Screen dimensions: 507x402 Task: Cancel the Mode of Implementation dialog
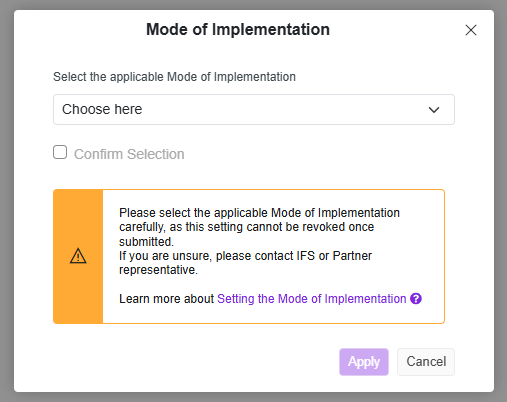pyautogui.click(x=426, y=362)
